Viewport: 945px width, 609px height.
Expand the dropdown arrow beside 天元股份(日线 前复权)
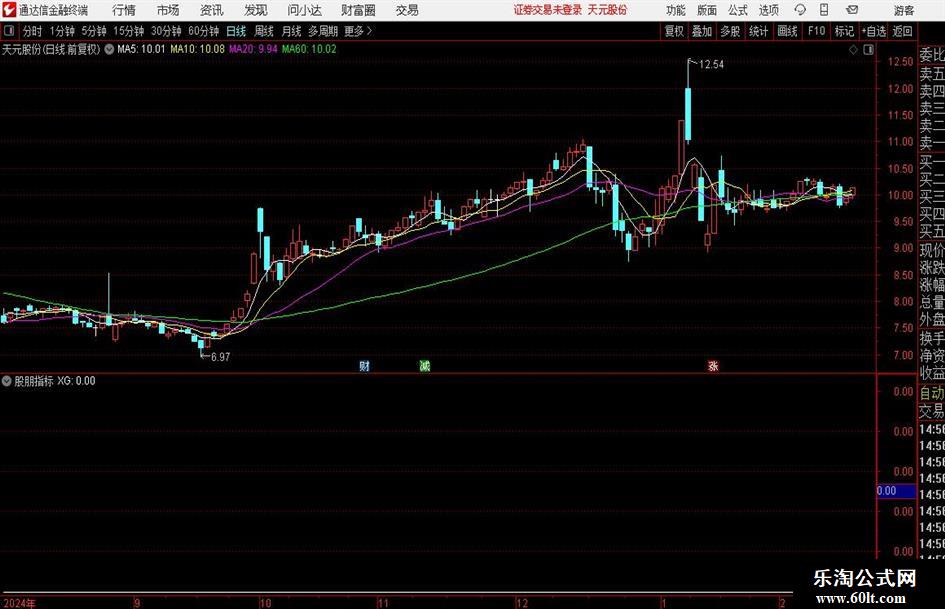click(x=109, y=49)
